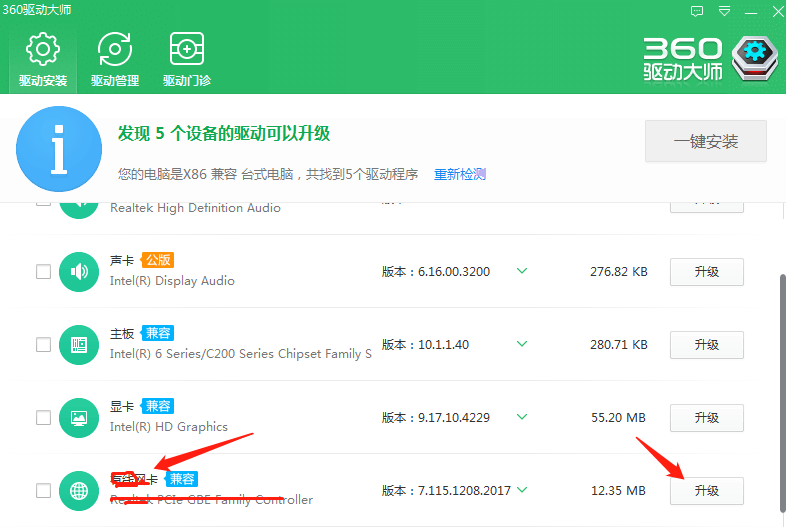Check the Intel 6 Series Chipset checkbox
Viewport: 786px width, 527px height.
pos(44,345)
